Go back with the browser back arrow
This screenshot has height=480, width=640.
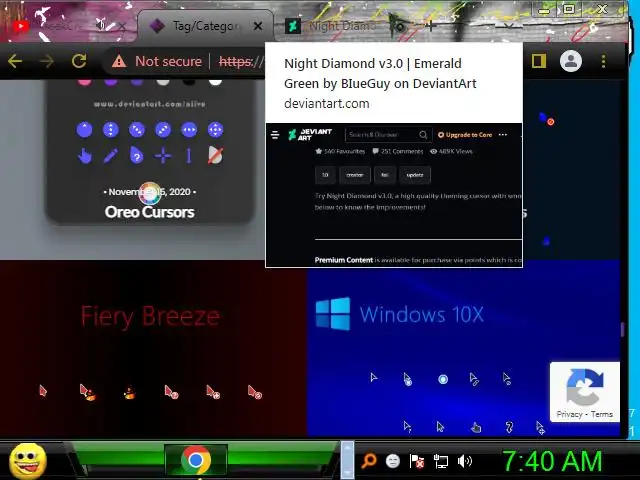pyautogui.click(x=15, y=62)
